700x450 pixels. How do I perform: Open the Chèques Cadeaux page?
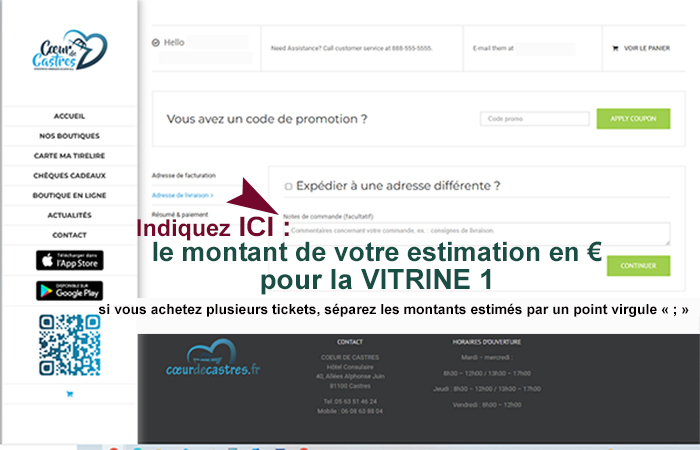coord(69,175)
